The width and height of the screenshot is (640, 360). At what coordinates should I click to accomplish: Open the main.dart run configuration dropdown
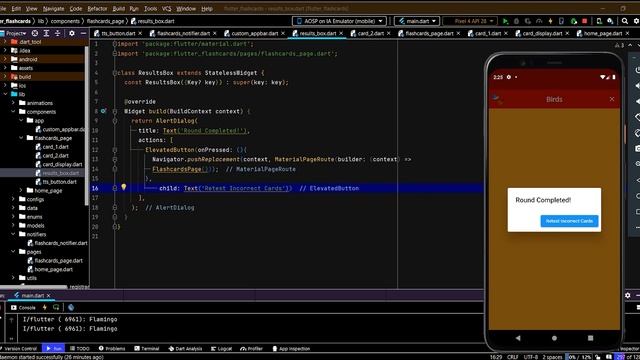[x=417, y=21]
